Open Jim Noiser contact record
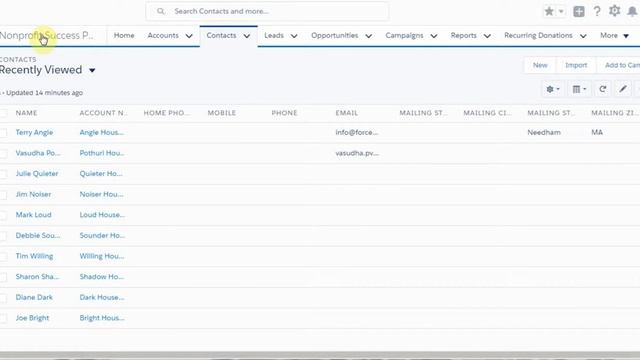This screenshot has width=640, height=360. 33,194
